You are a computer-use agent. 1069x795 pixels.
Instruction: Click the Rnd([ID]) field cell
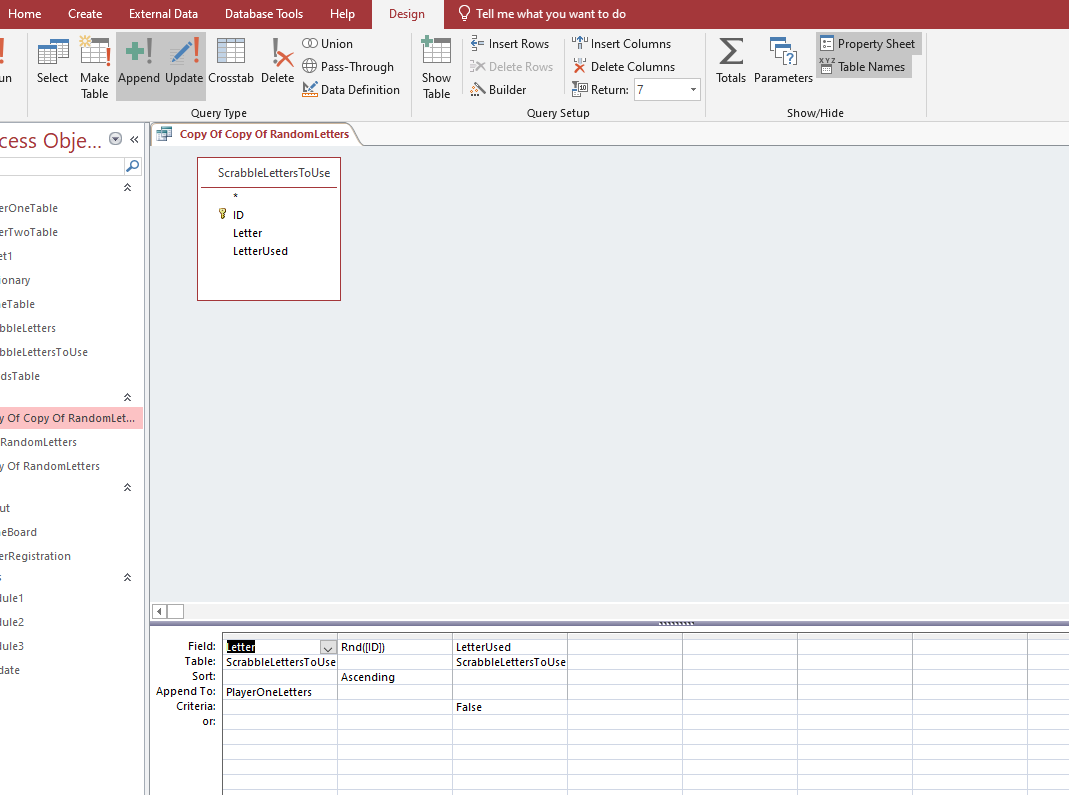tap(395, 647)
